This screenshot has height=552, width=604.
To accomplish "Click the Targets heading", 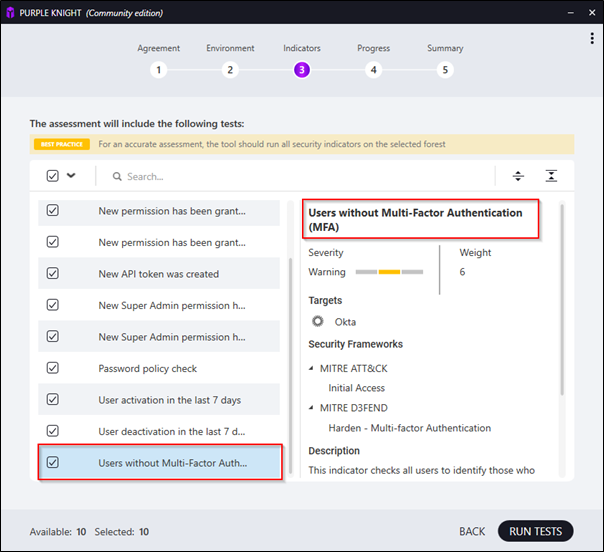I will 325,300.
